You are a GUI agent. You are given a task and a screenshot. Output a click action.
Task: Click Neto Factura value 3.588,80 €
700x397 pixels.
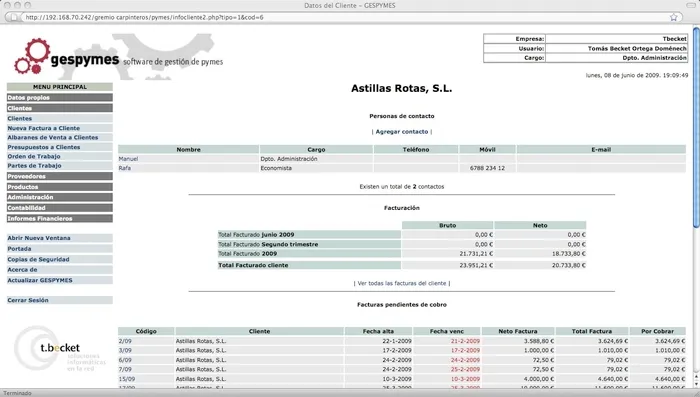tap(539, 341)
